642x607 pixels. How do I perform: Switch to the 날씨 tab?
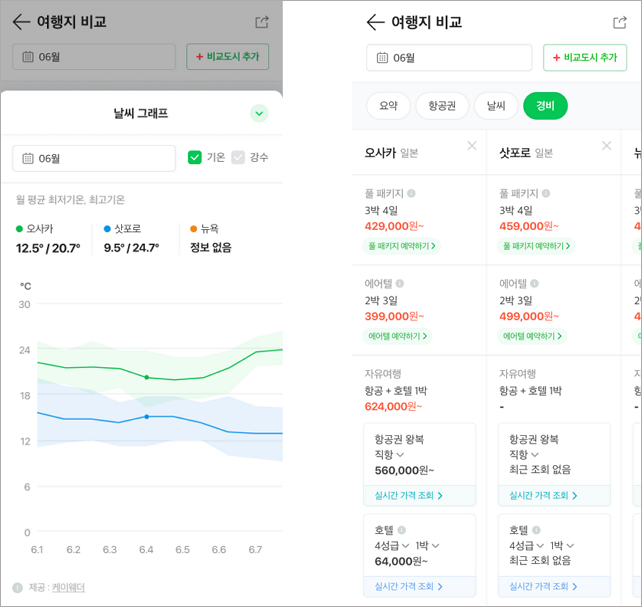496,105
